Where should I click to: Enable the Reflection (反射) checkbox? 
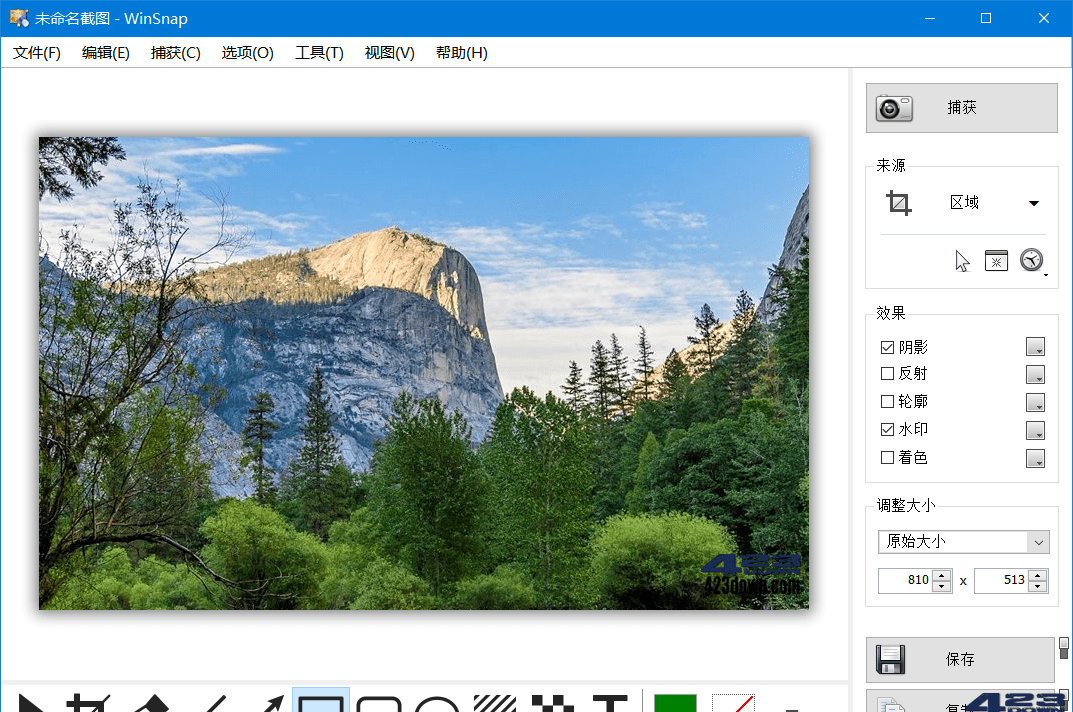click(x=888, y=374)
